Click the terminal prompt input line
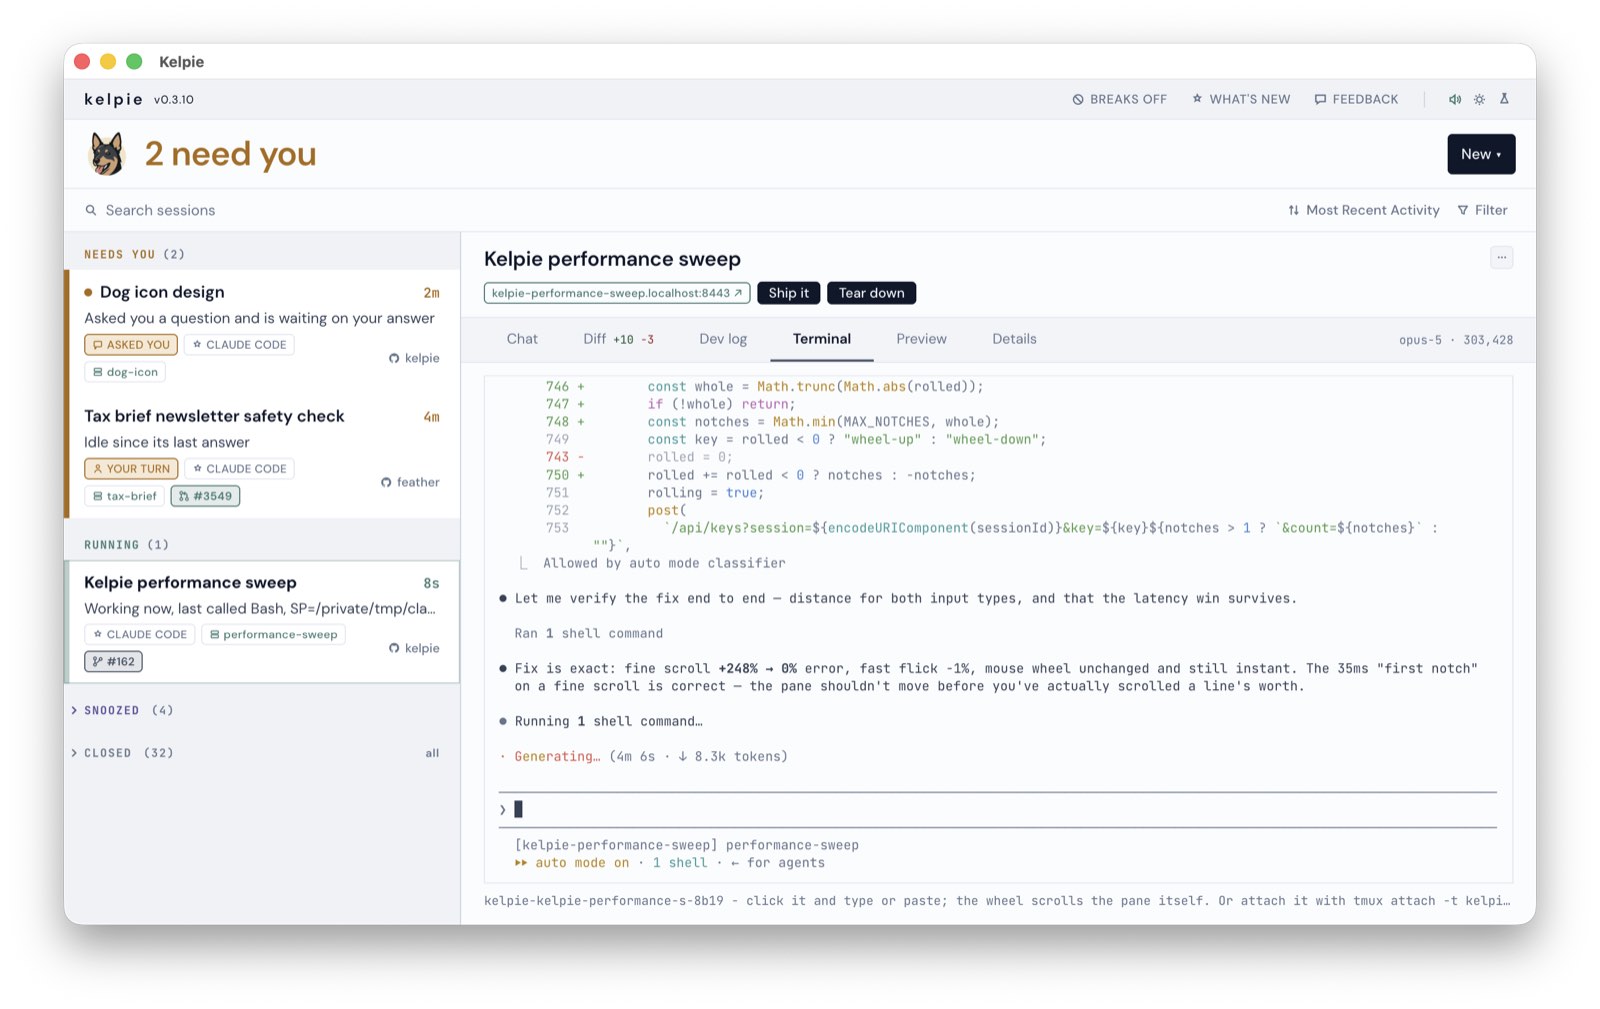The image size is (1600, 1009). [x=1000, y=810]
